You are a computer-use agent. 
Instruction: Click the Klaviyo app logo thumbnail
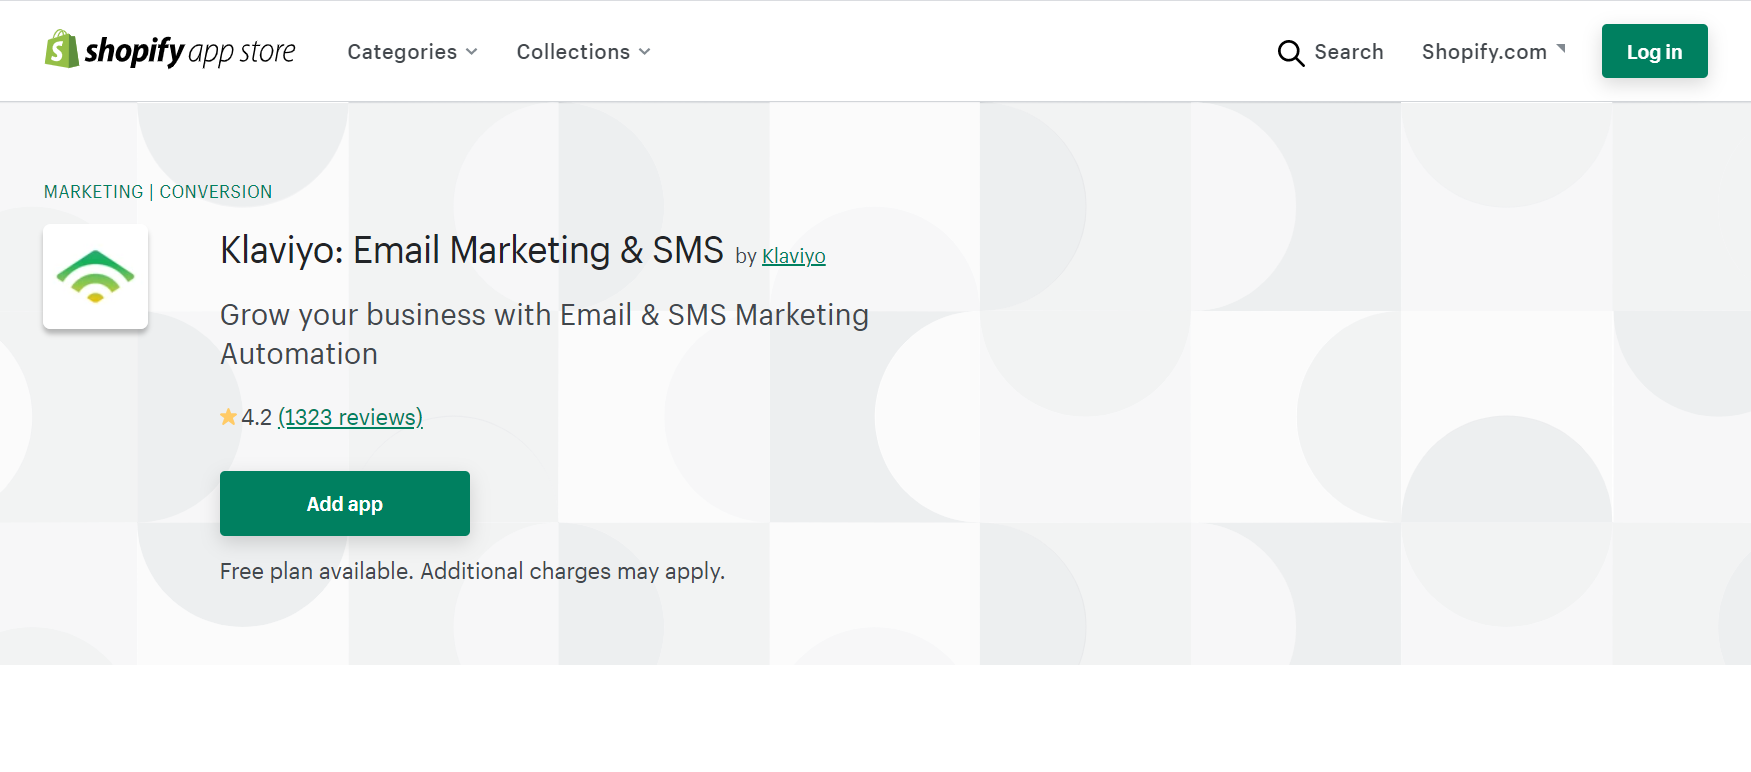point(96,277)
